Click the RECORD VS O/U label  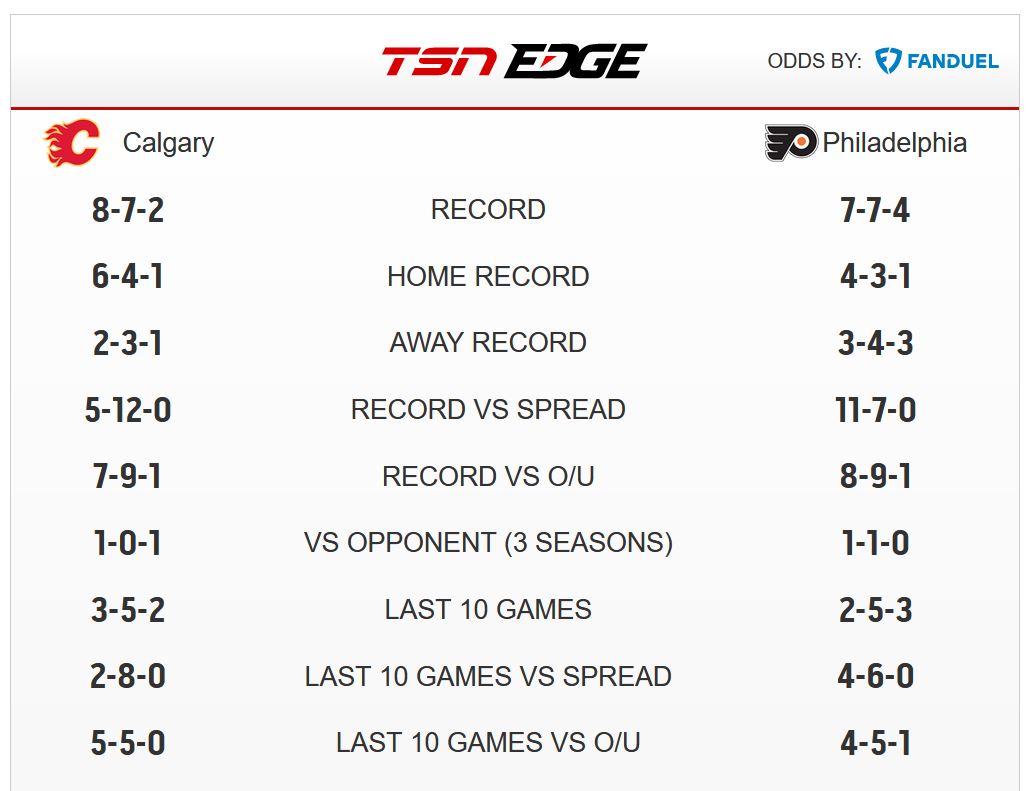[488, 476]
